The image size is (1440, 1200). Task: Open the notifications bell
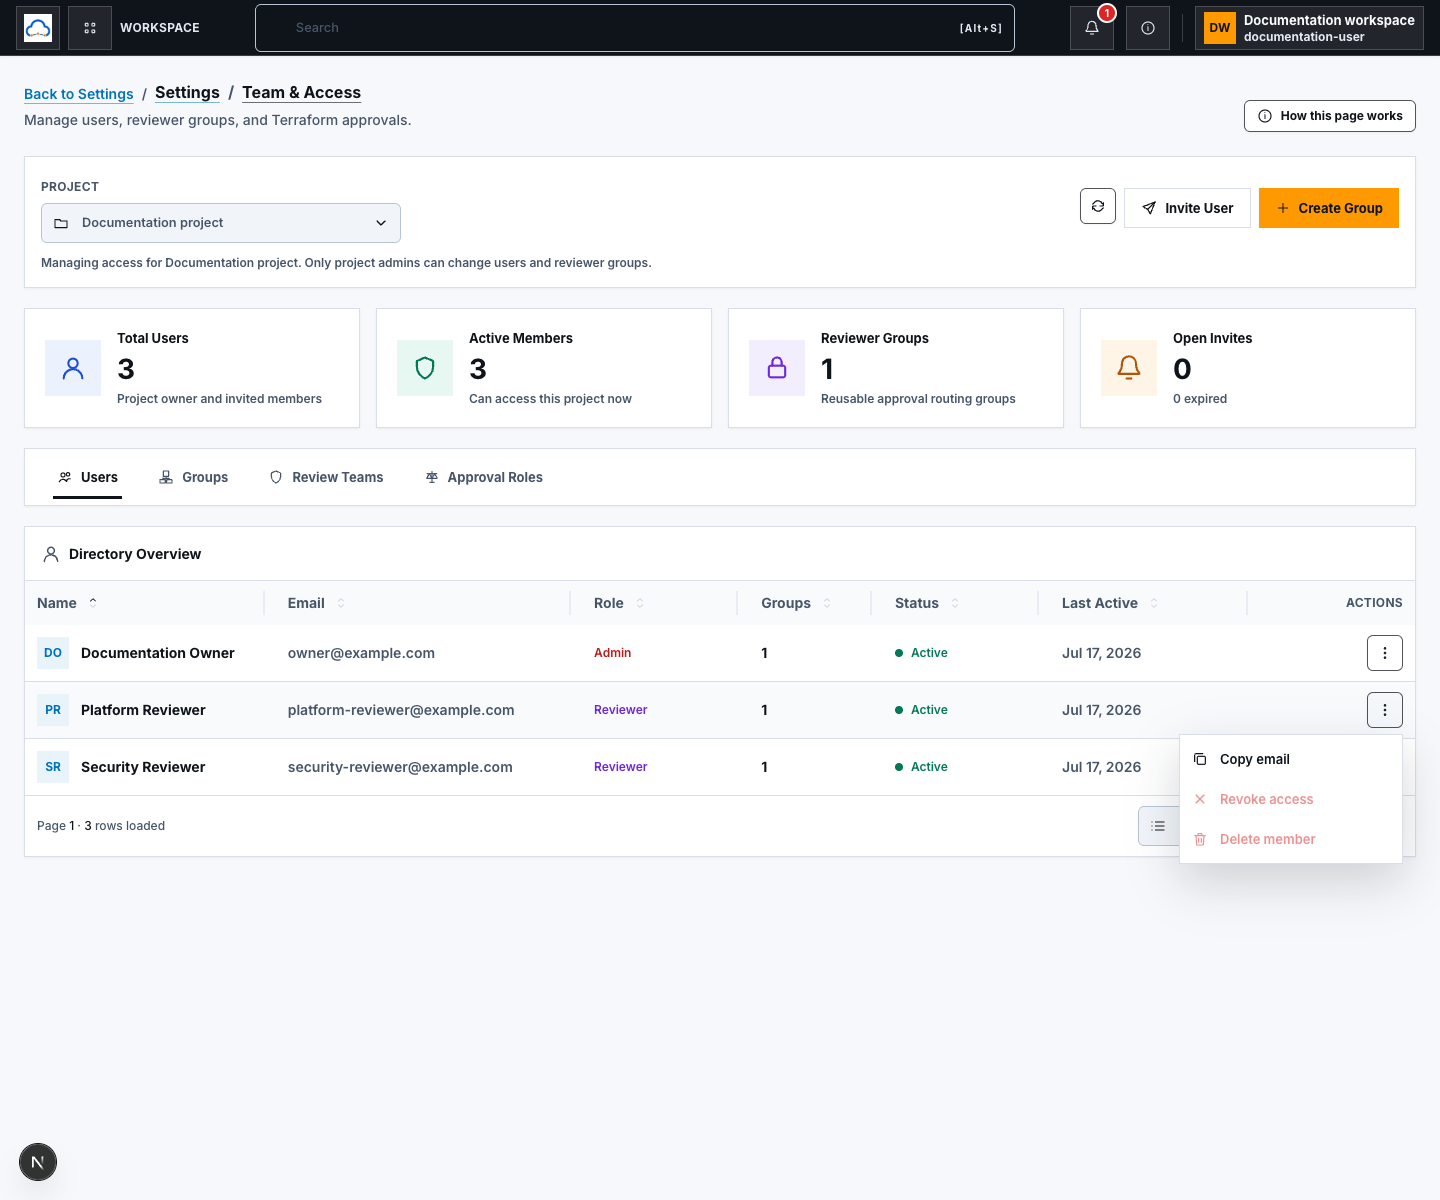tap(1092, 28)
